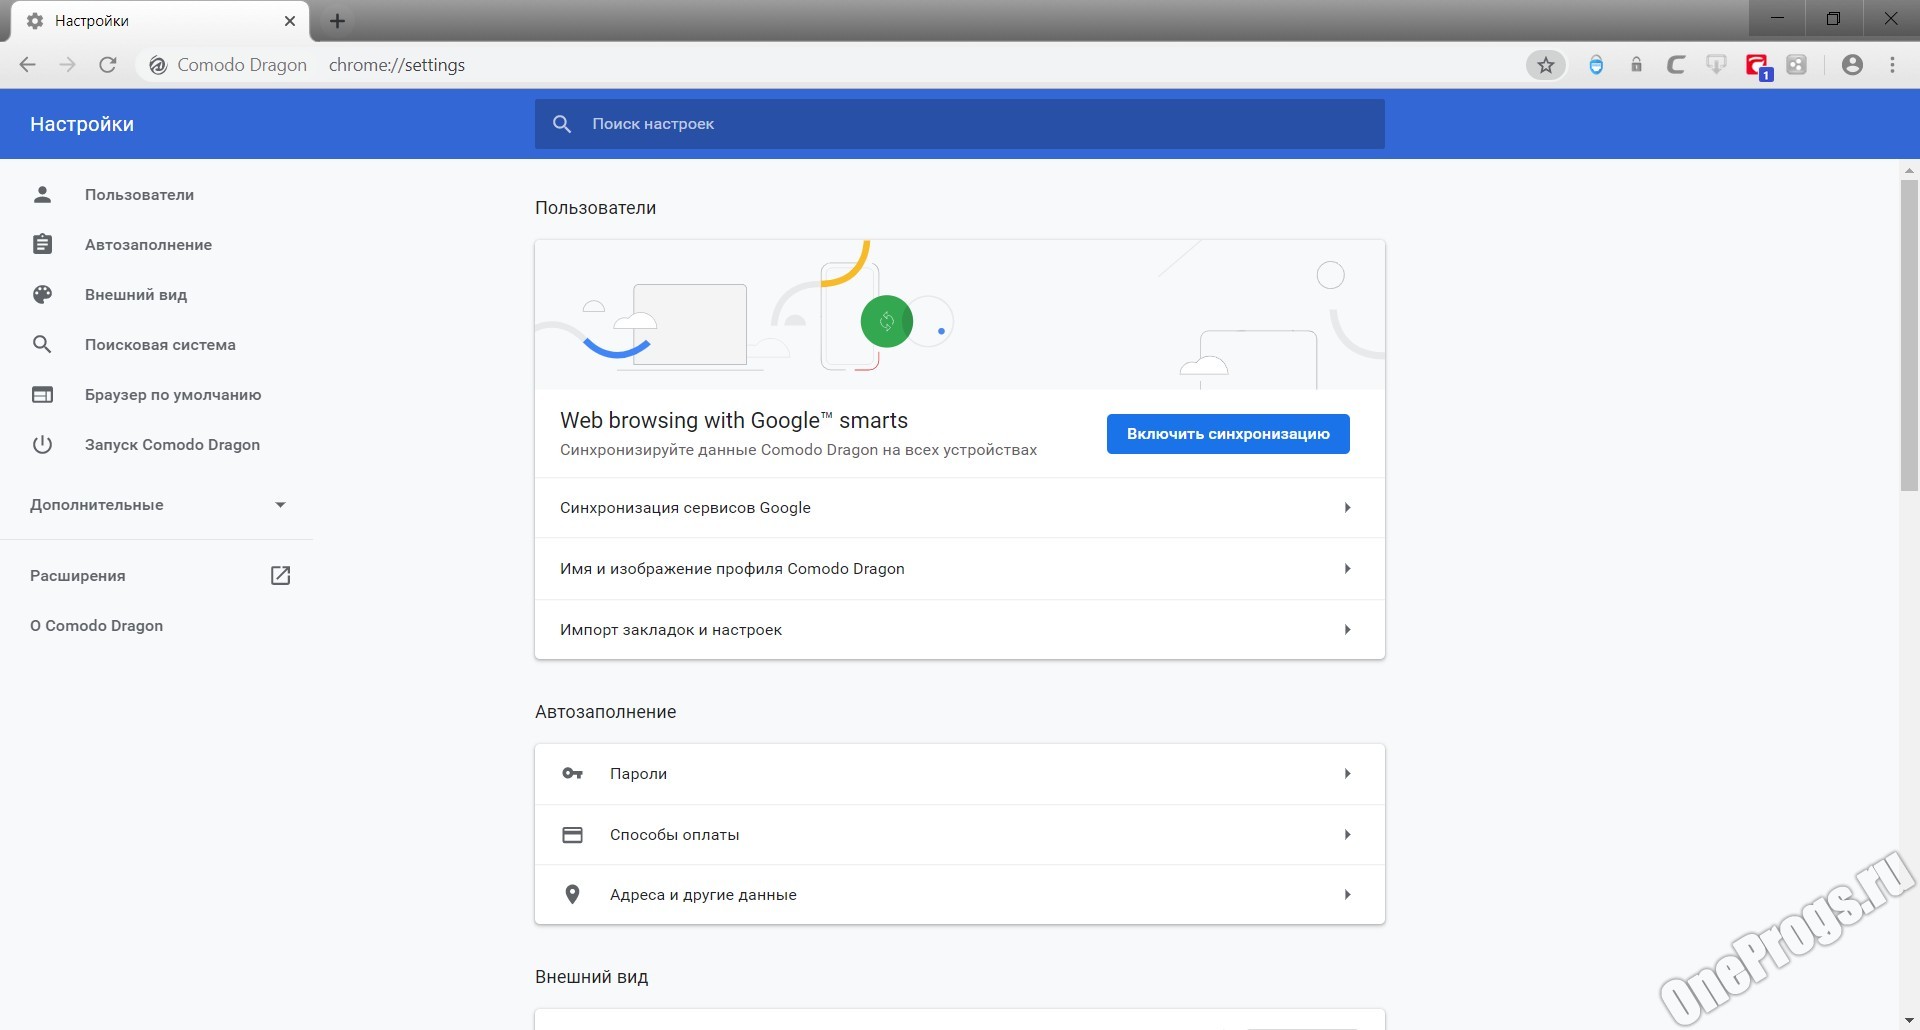1920x1030 pixels.
Task: Click the Настройки header title
Action: click(82, 124)
